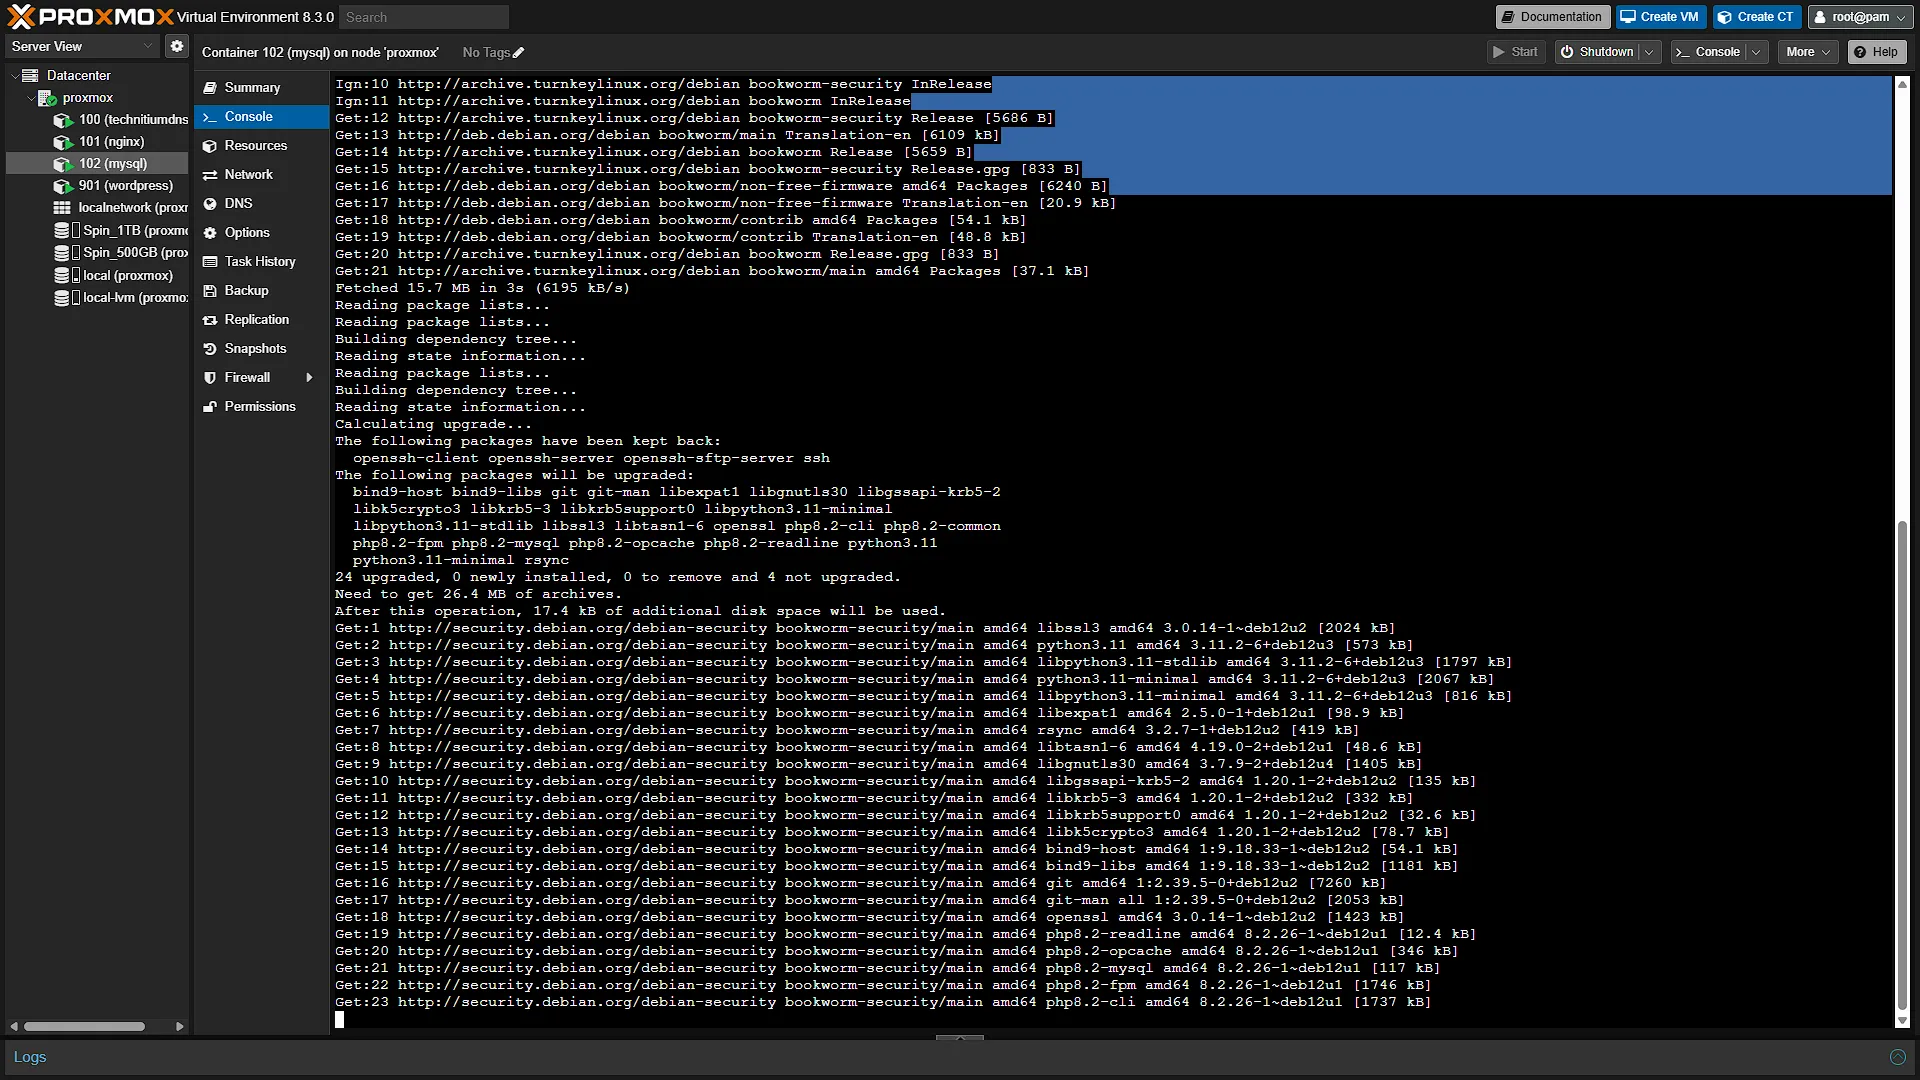Viewport: 1920px width, 1080px height.
Task: Click the Logs label at bottom
Action: [x=30, y=1057]
